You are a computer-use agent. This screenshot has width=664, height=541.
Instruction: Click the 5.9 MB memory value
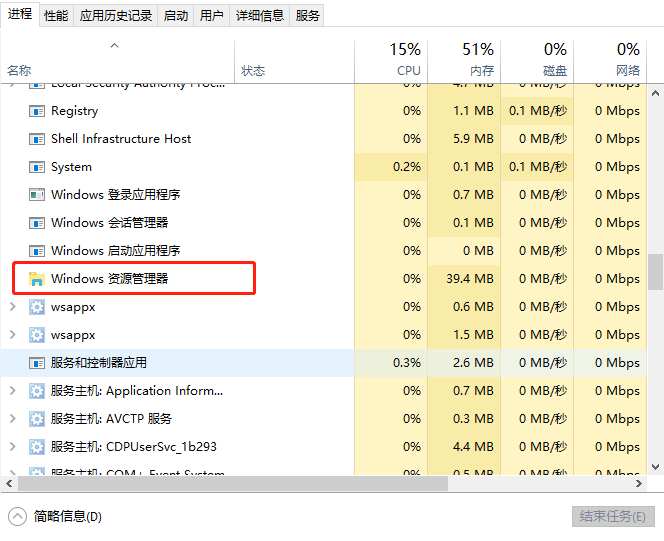pos(473,139)
